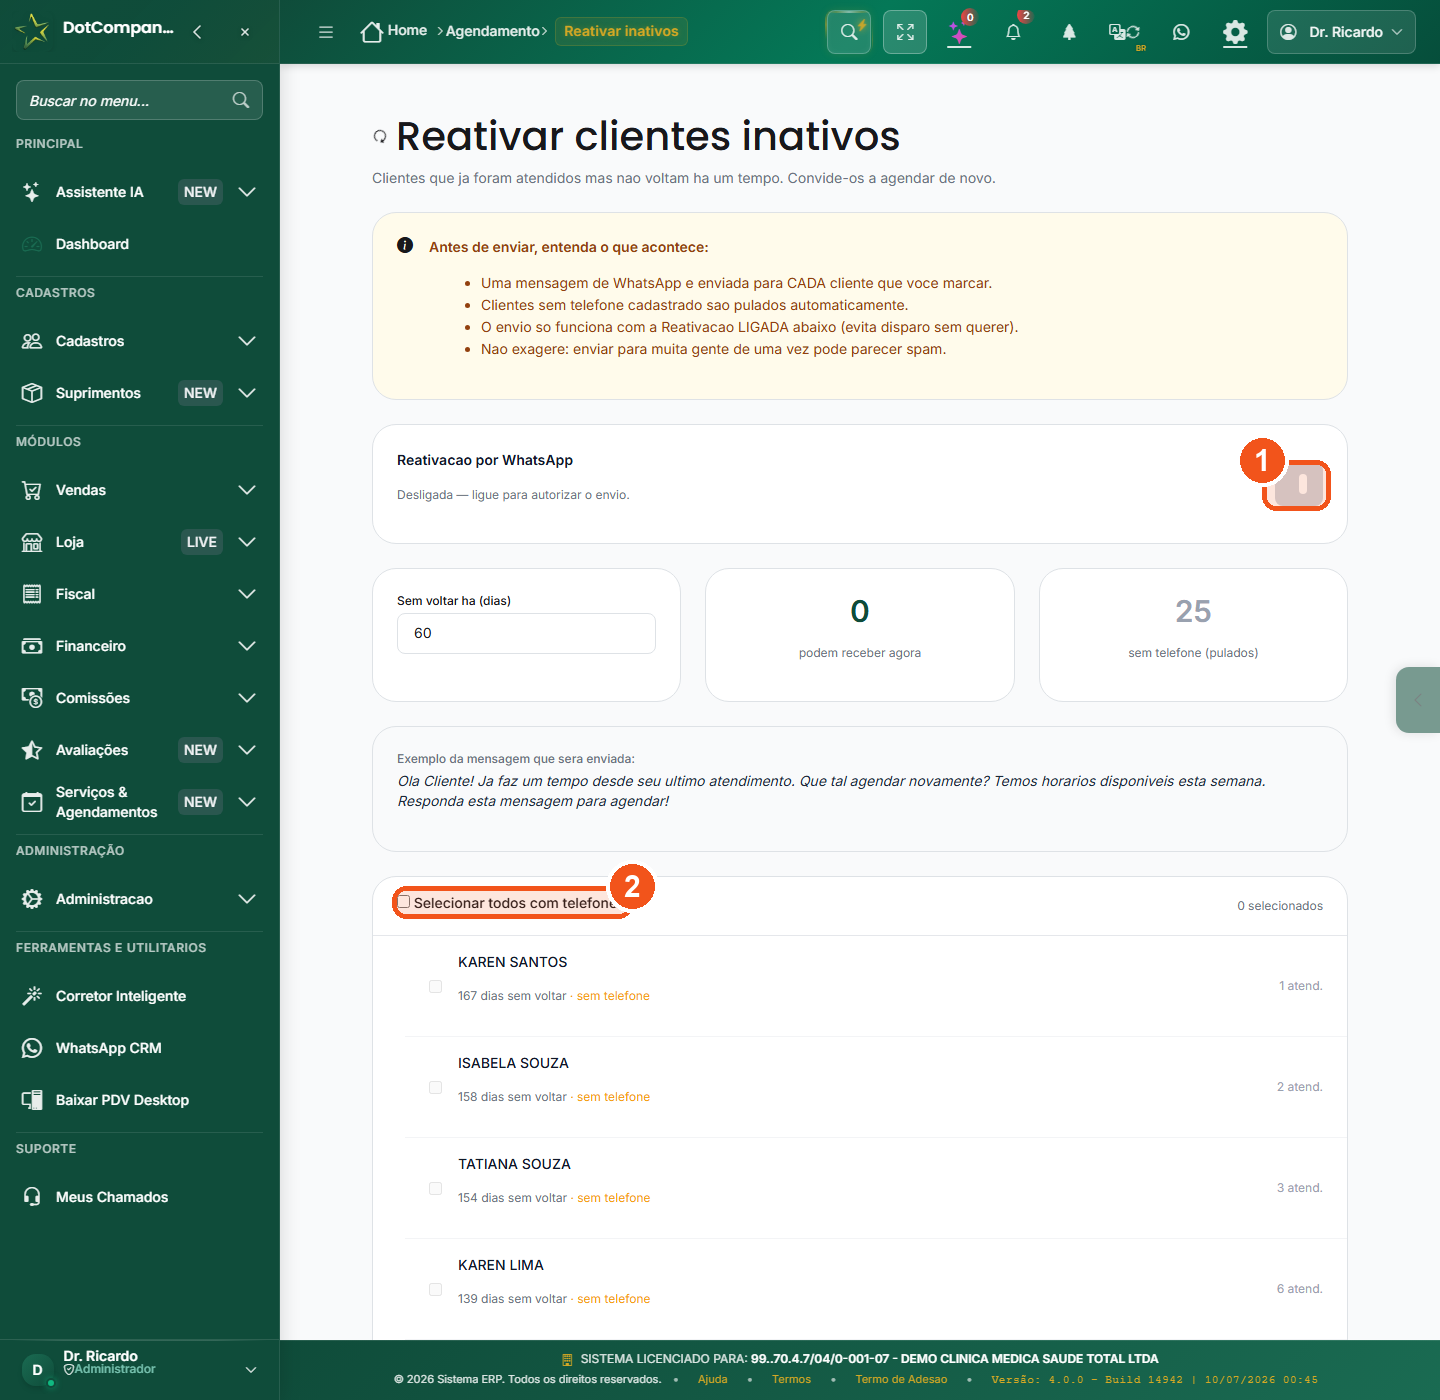The width and height of the screenshot is (1440, 1400).
Task: Select the TATIANA SOUZA checkbox
Action: [435, 1188]
